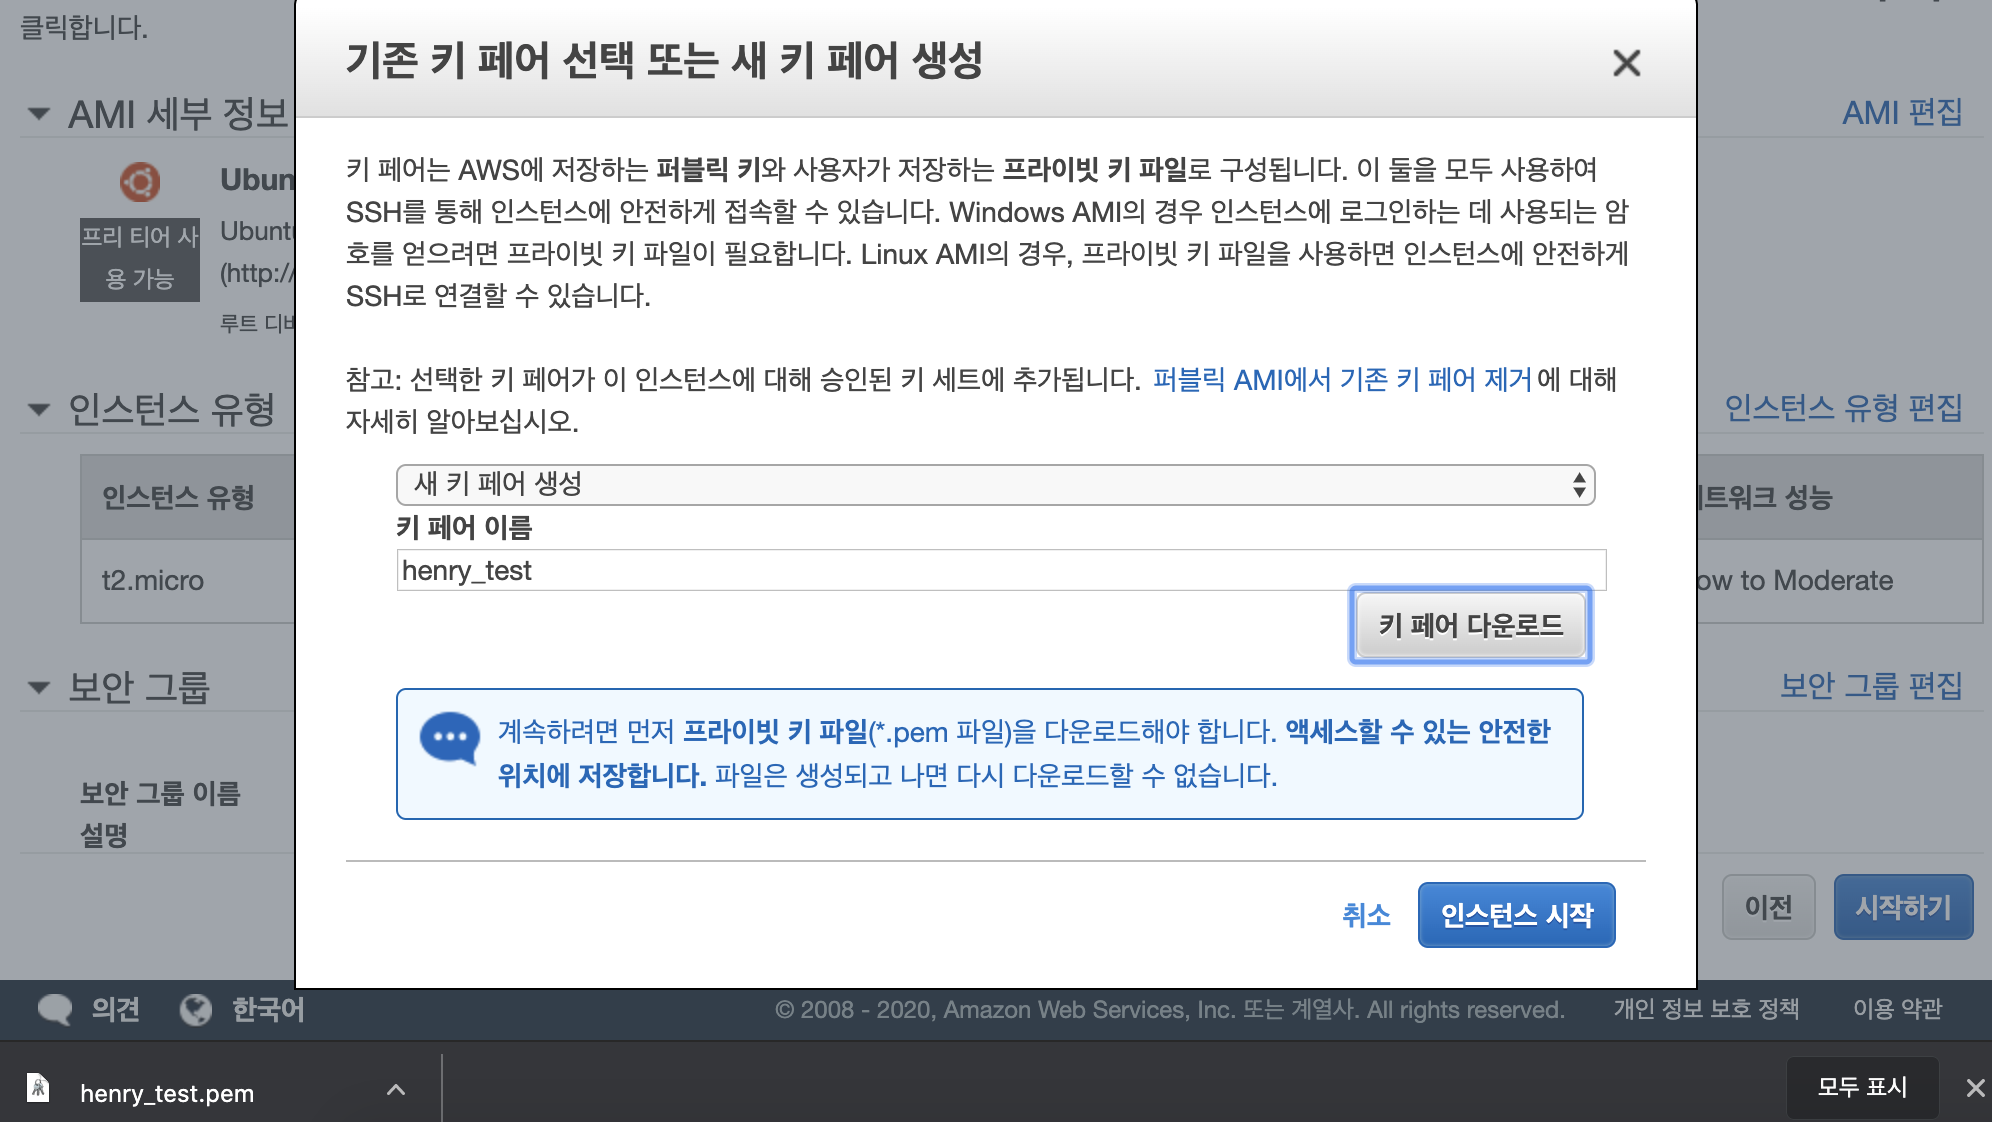
Task: Click the 취소 link
Action: (1365, 914)
